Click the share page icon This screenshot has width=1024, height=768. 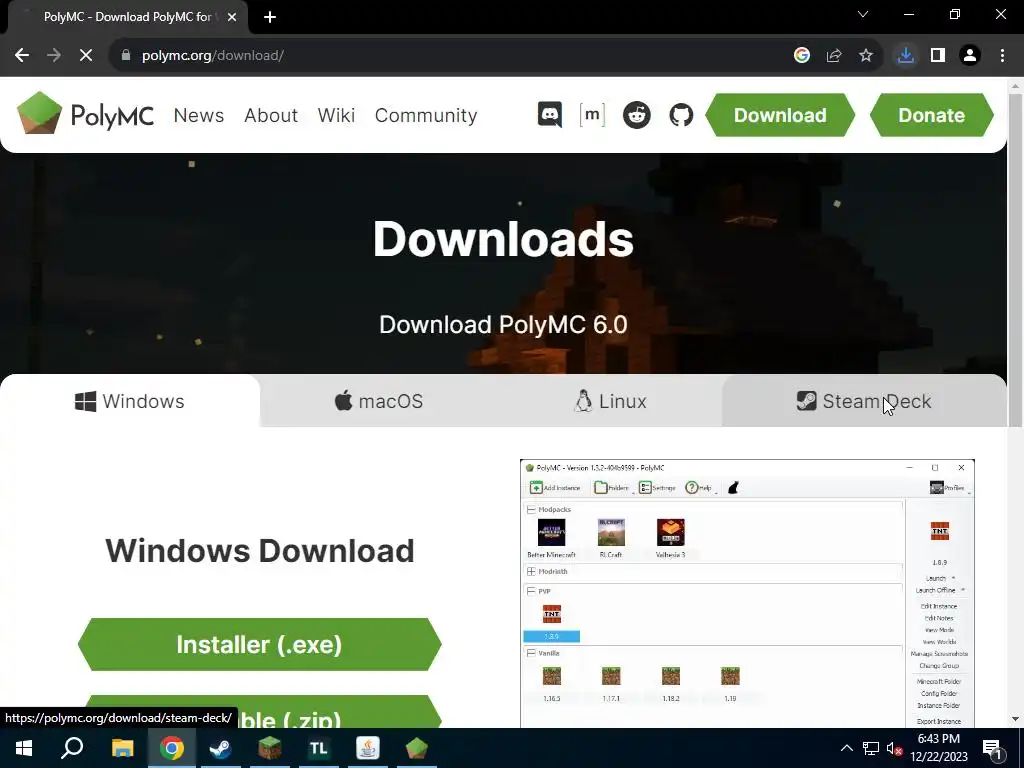tap(834, 56)
